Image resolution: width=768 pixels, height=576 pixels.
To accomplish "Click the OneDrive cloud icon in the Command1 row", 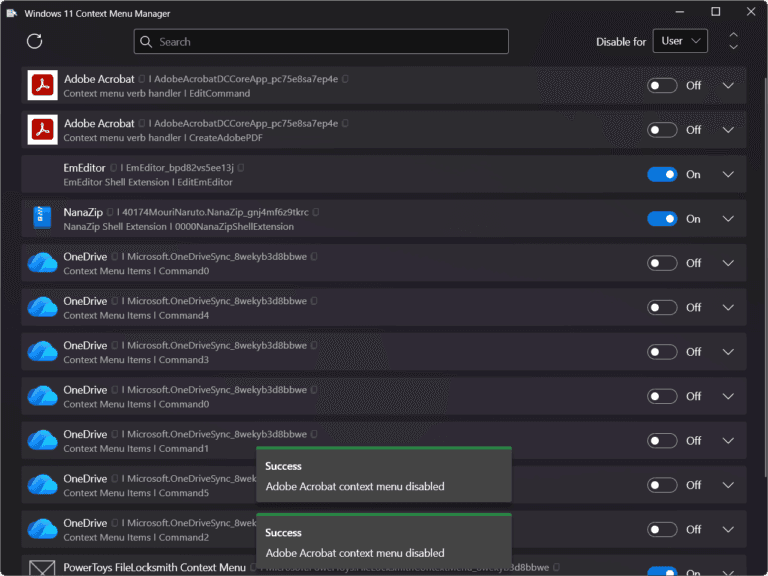I will click(x=42, y=440).
